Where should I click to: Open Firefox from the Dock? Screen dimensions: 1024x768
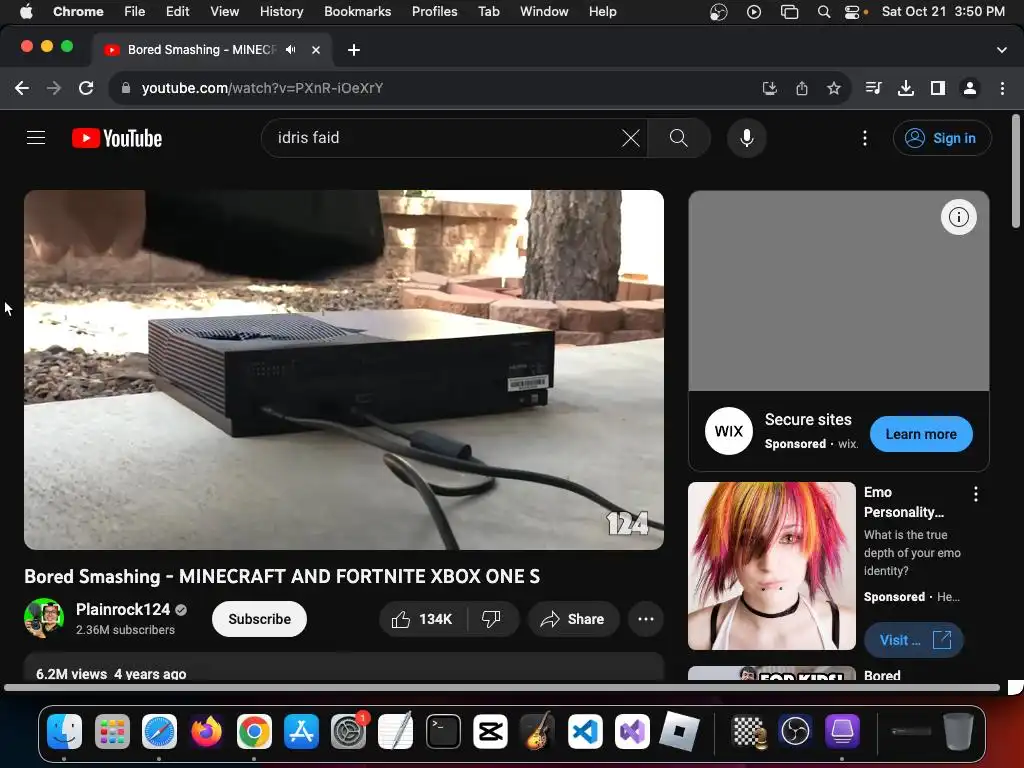(206, 731)
